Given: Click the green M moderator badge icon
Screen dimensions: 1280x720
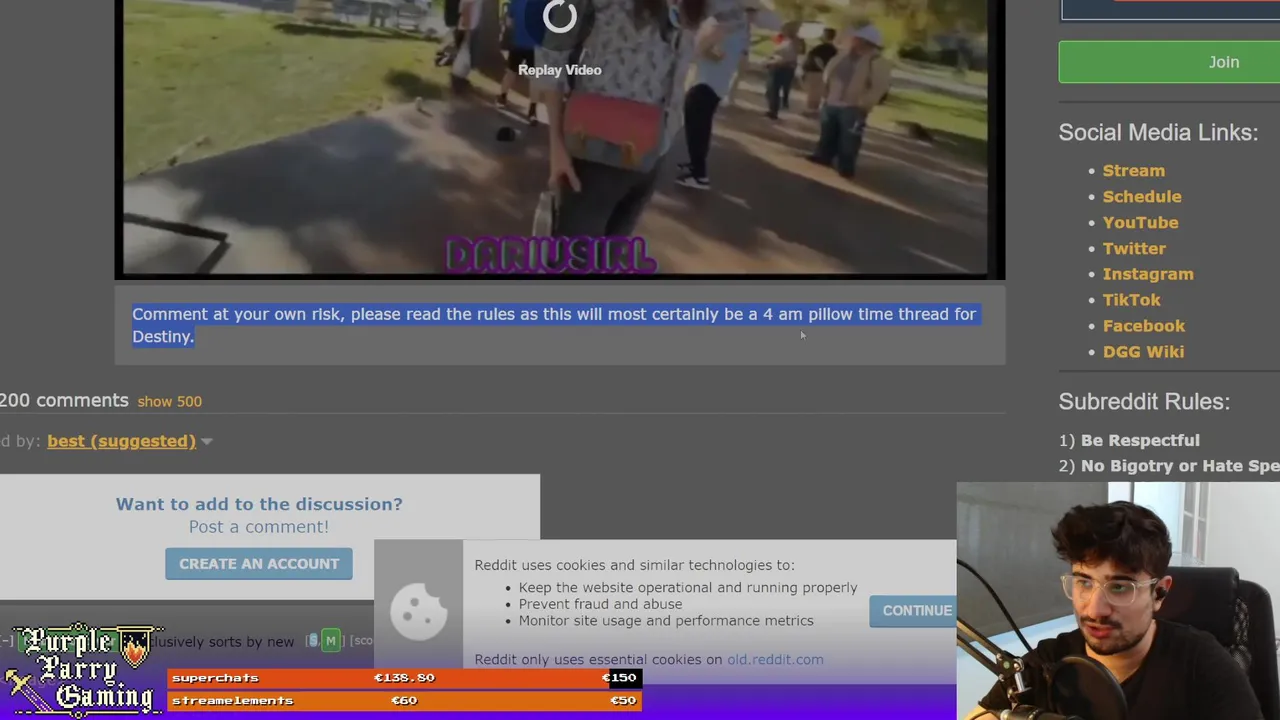Looking at the screenshot, I should tap(330, 641).
